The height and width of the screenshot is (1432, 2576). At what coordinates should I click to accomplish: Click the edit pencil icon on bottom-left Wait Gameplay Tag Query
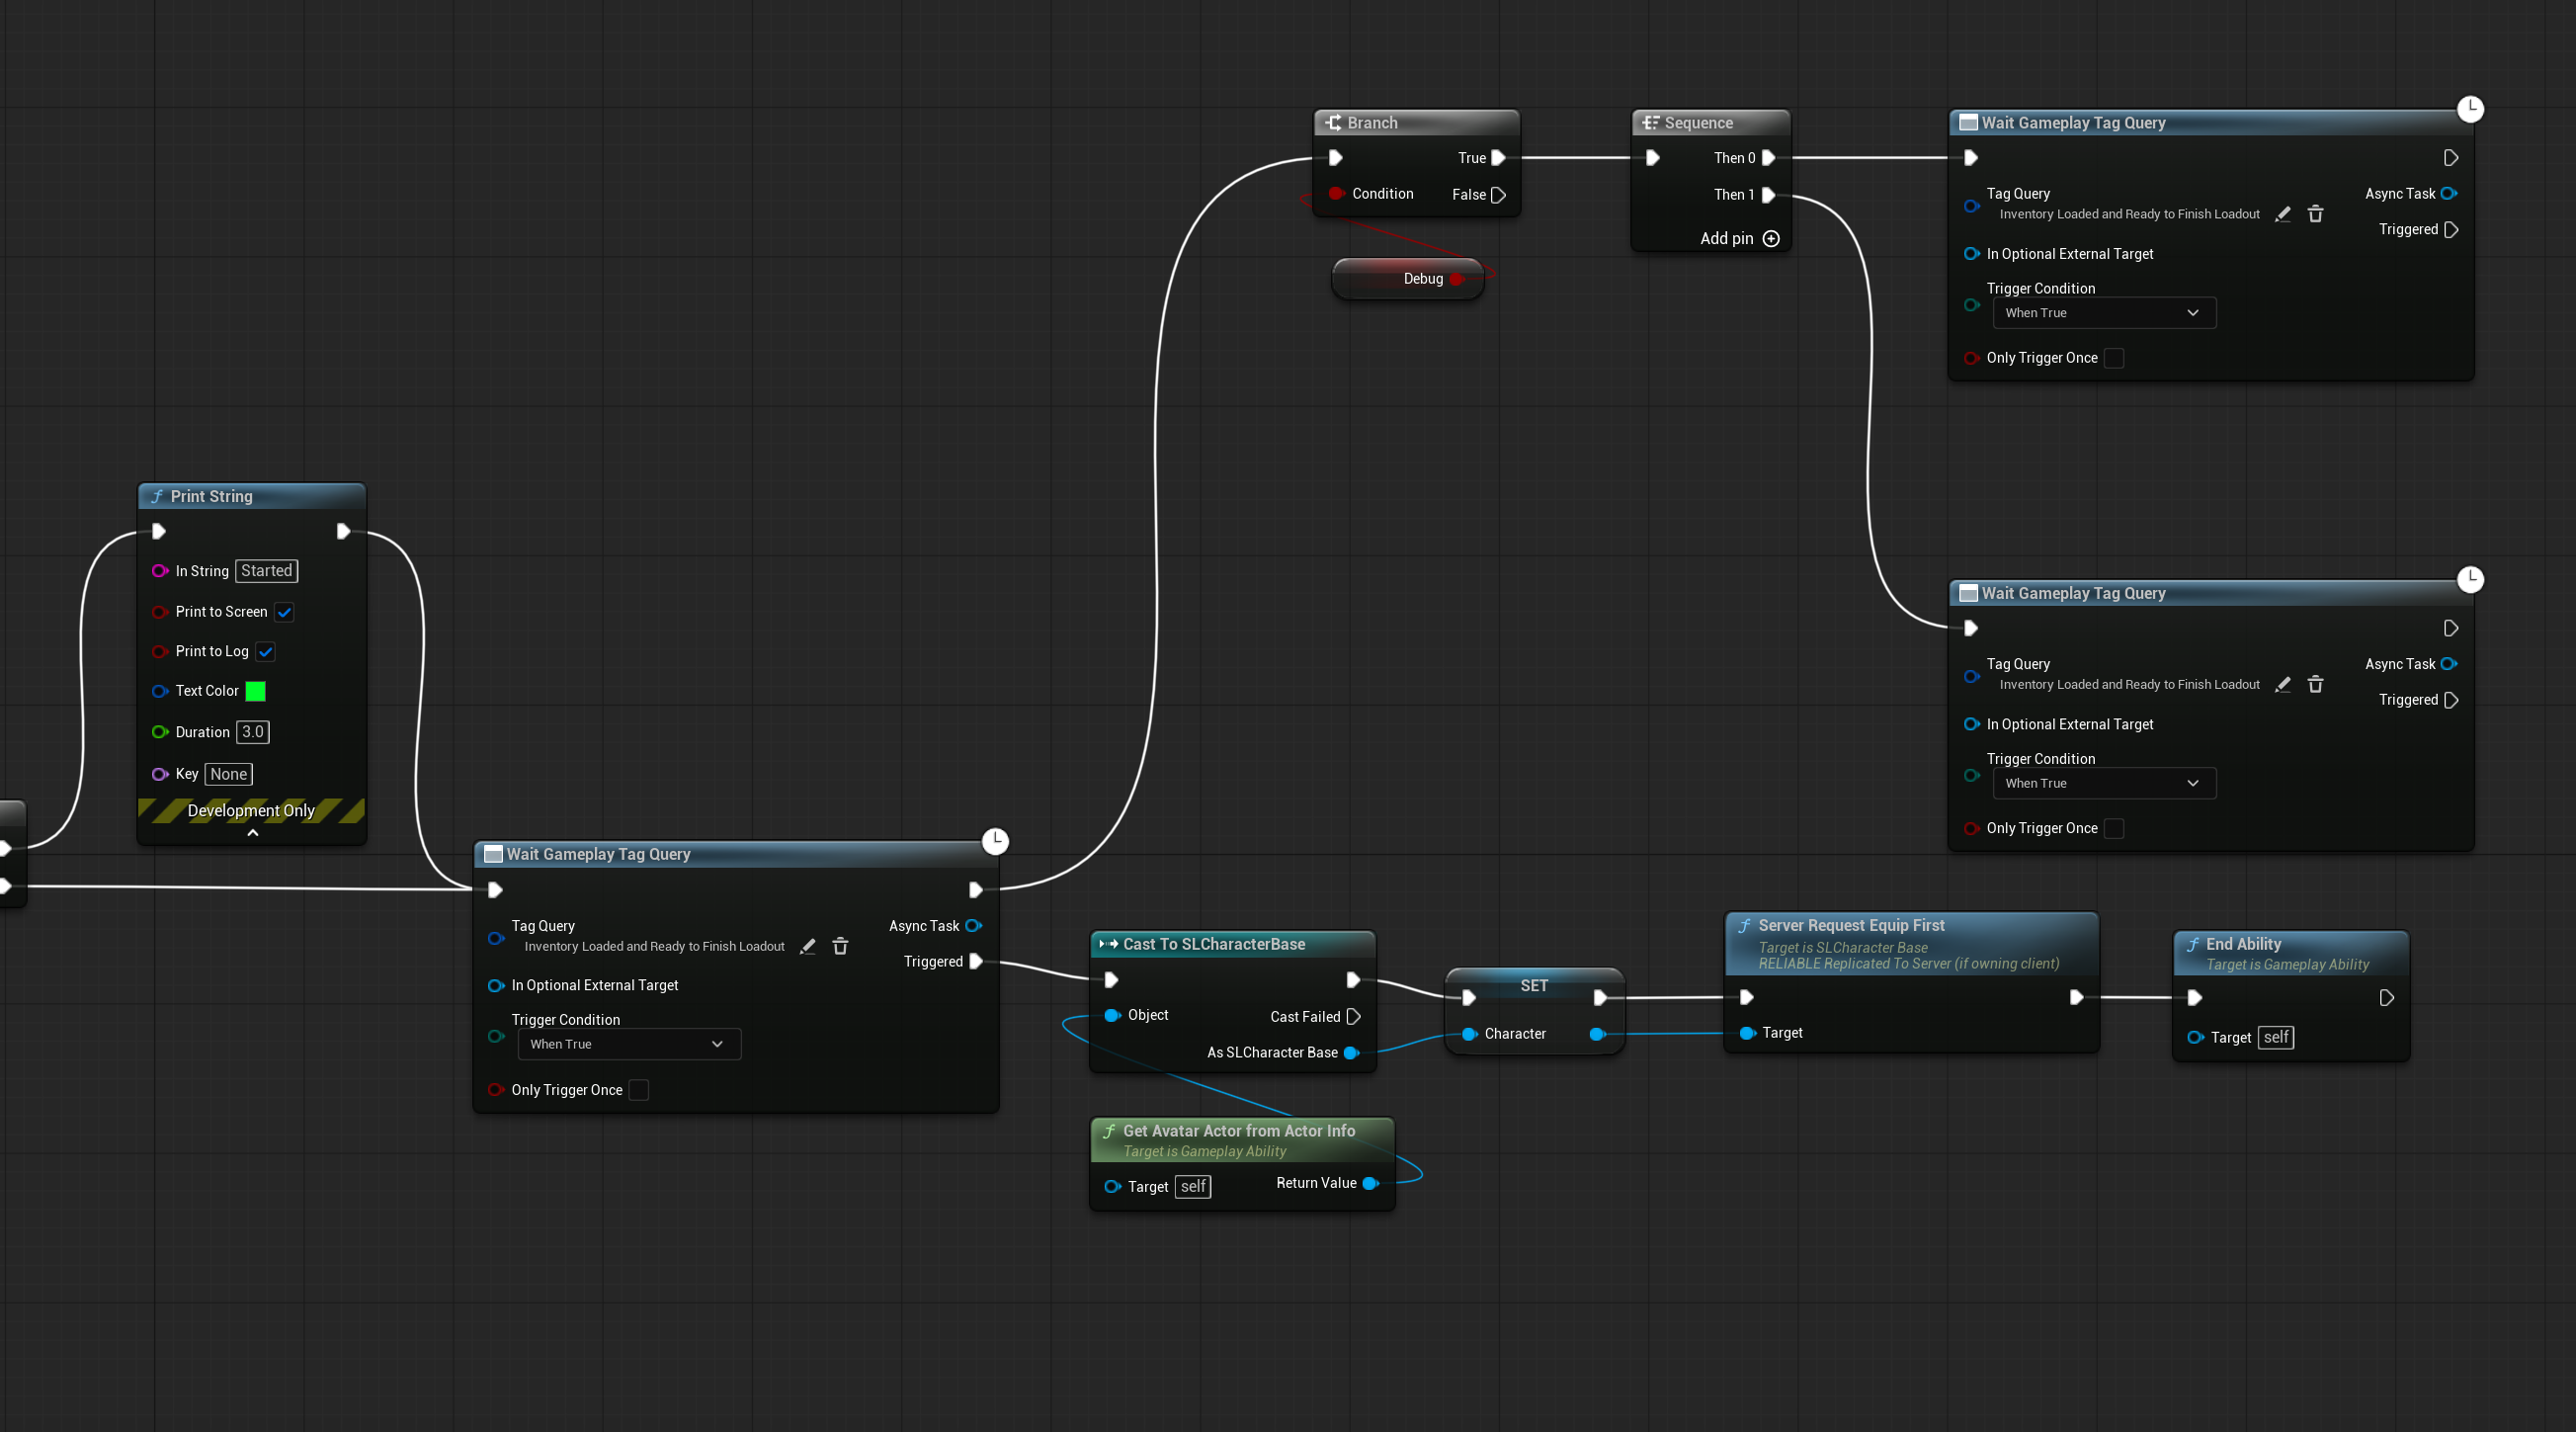(x=808, y=946)
